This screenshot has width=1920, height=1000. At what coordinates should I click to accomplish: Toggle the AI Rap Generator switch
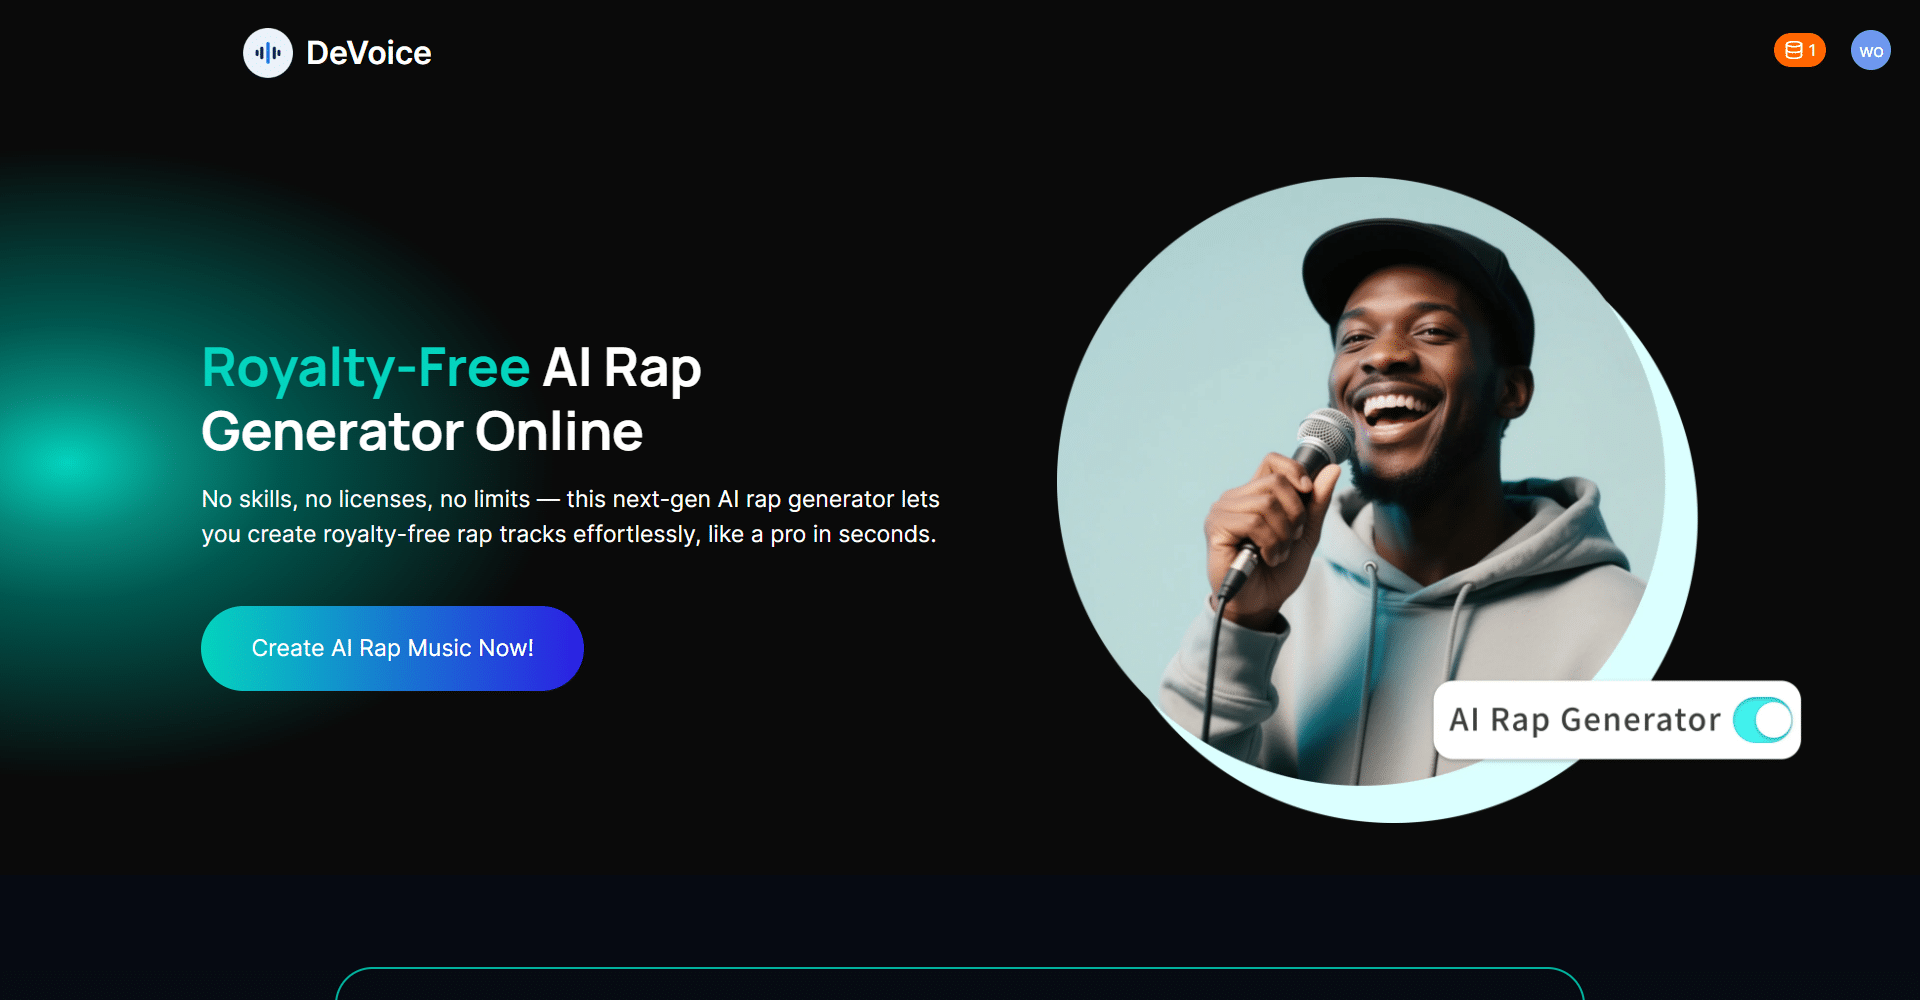[x=1762, y=720]
